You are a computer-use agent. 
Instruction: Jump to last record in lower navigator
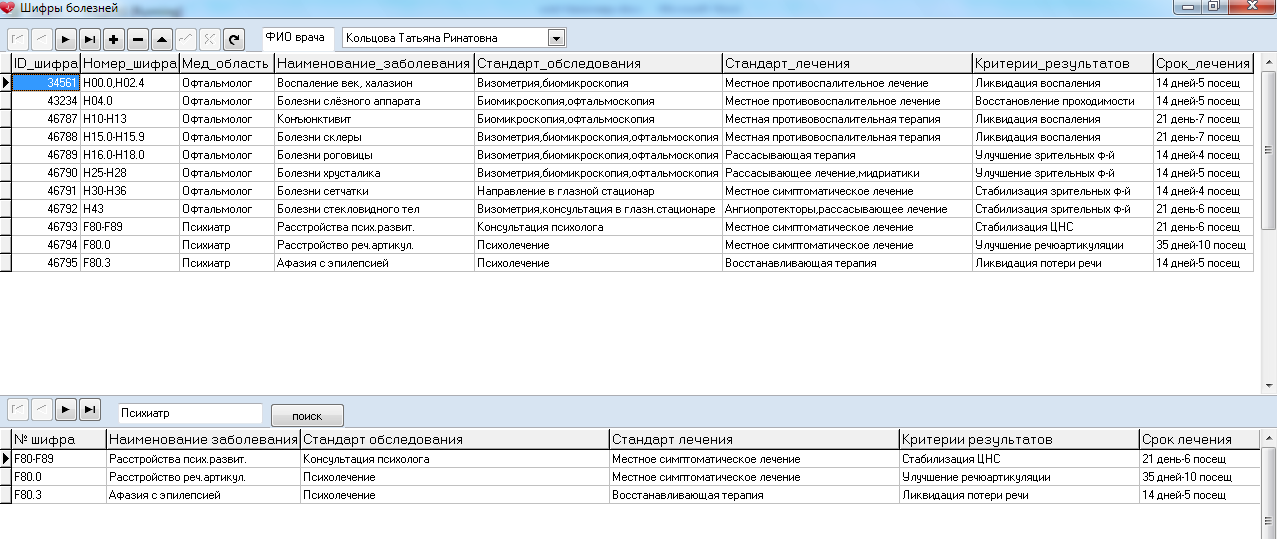tap(90, 409)
